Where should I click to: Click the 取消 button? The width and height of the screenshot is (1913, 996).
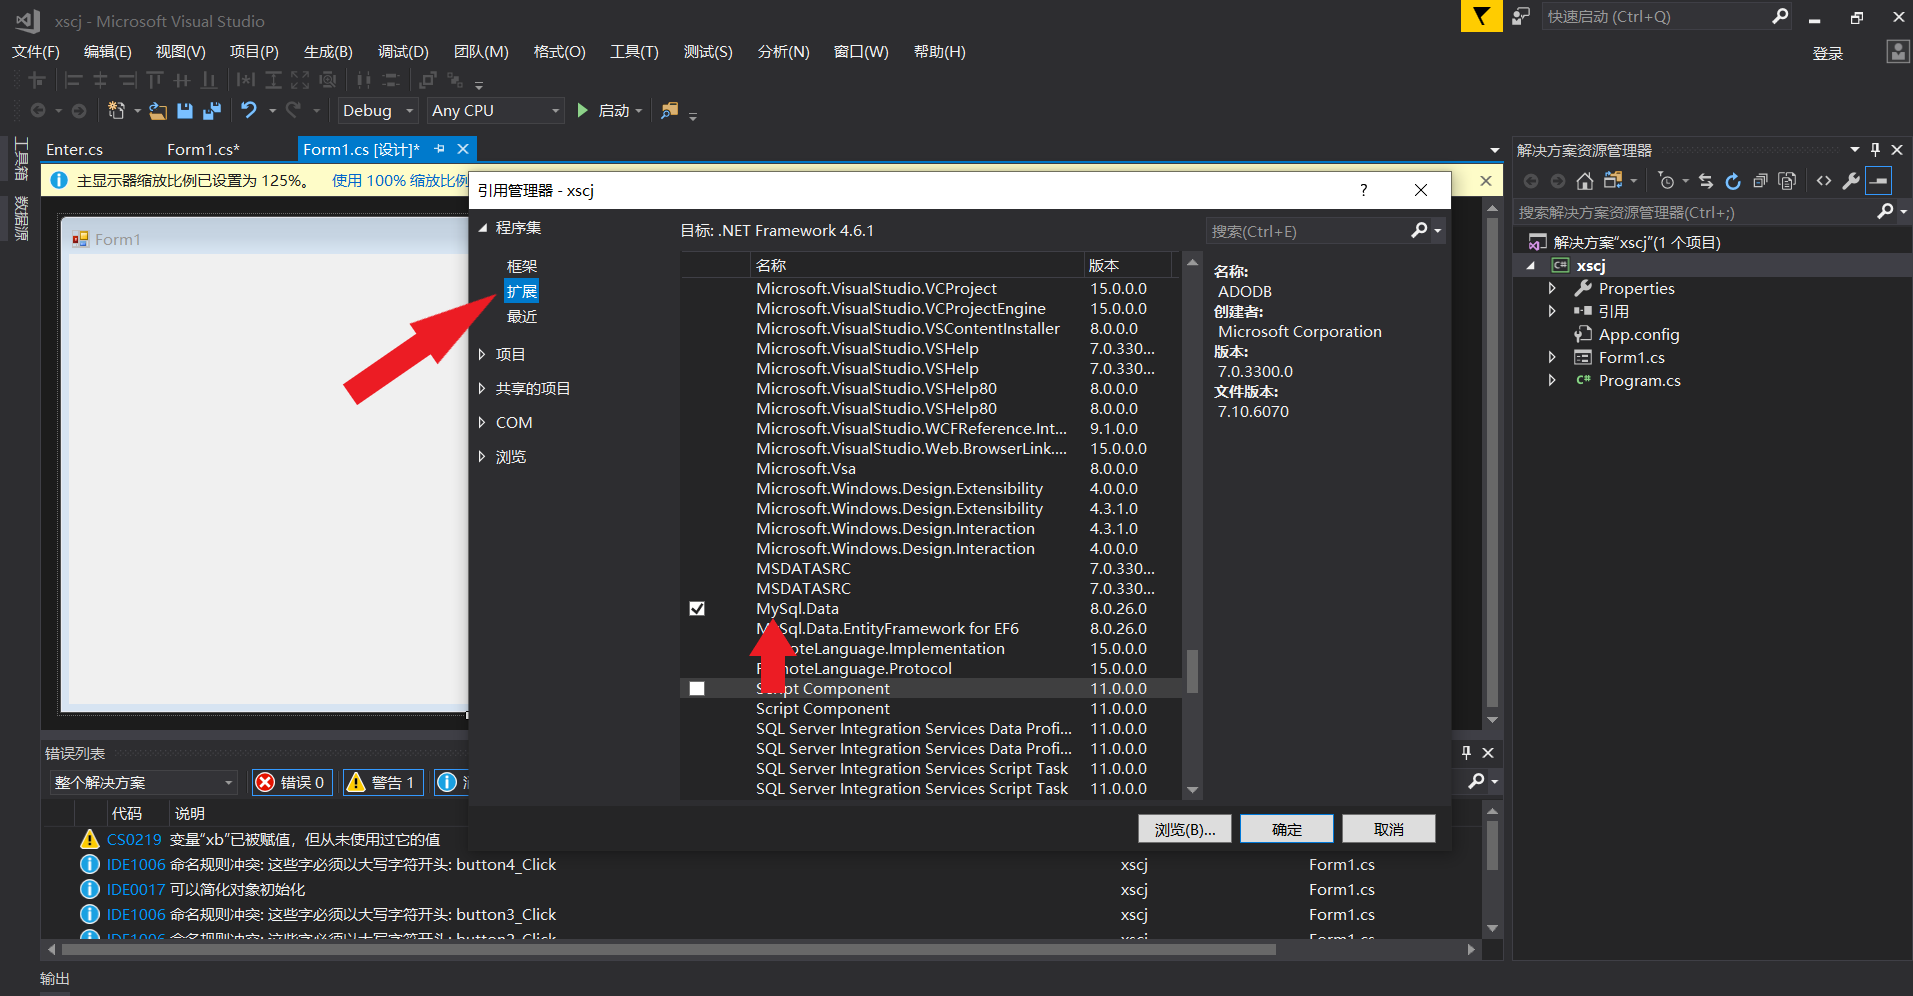[1389, 829]
